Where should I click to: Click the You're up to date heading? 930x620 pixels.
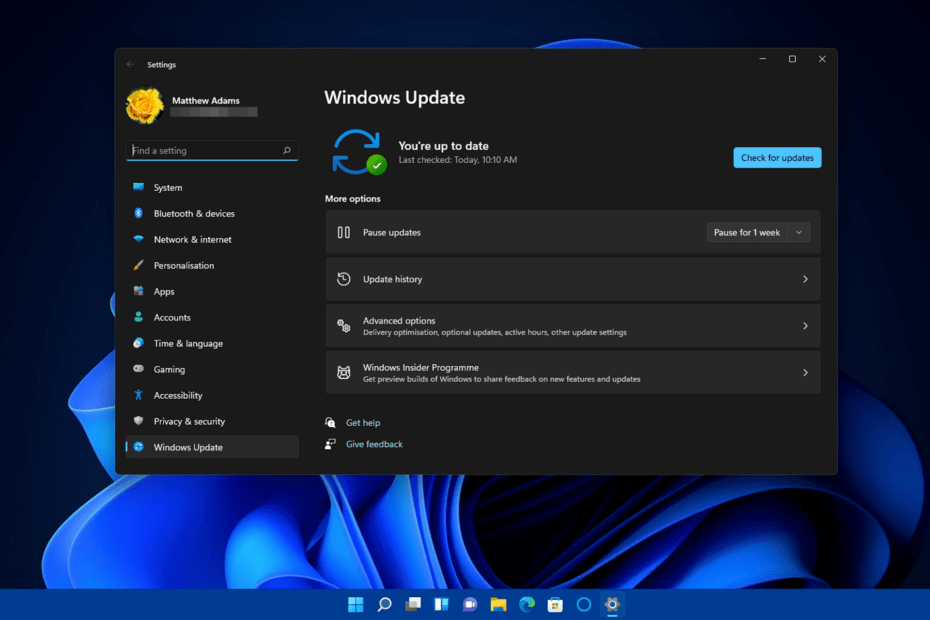(x=444, y=145)
